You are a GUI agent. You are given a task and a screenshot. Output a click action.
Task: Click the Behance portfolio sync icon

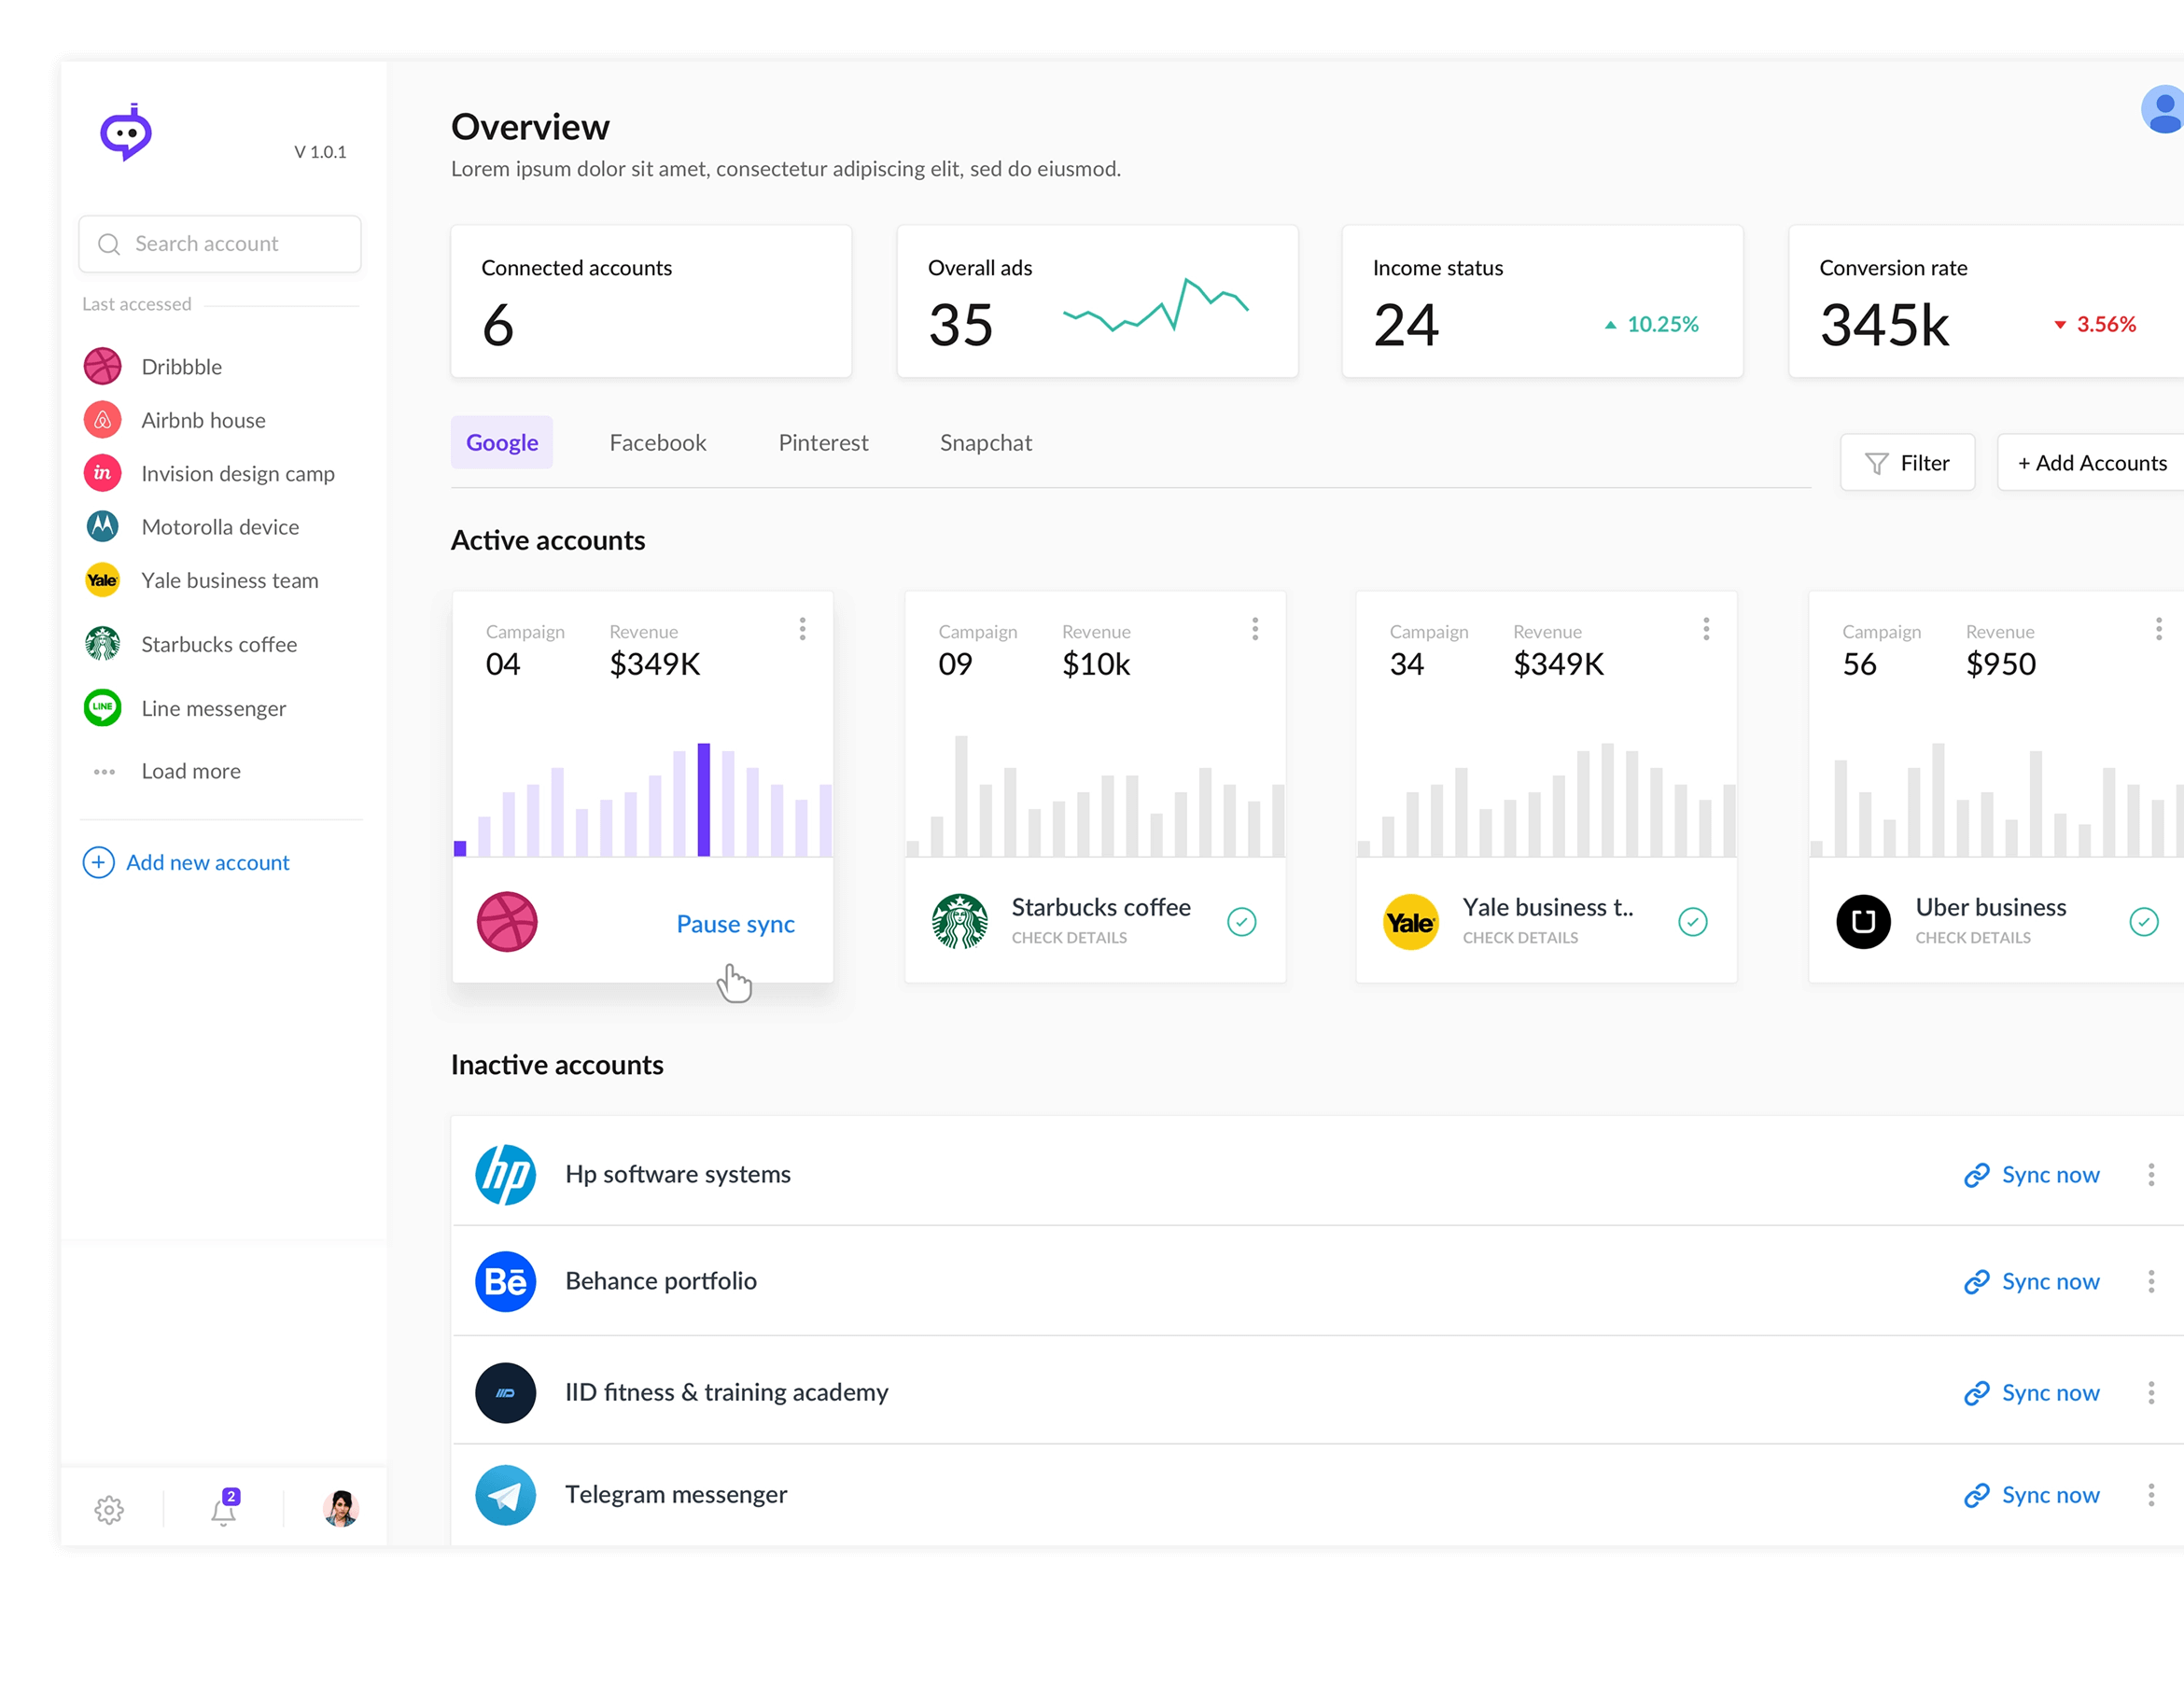[x=1971, y=1281]
